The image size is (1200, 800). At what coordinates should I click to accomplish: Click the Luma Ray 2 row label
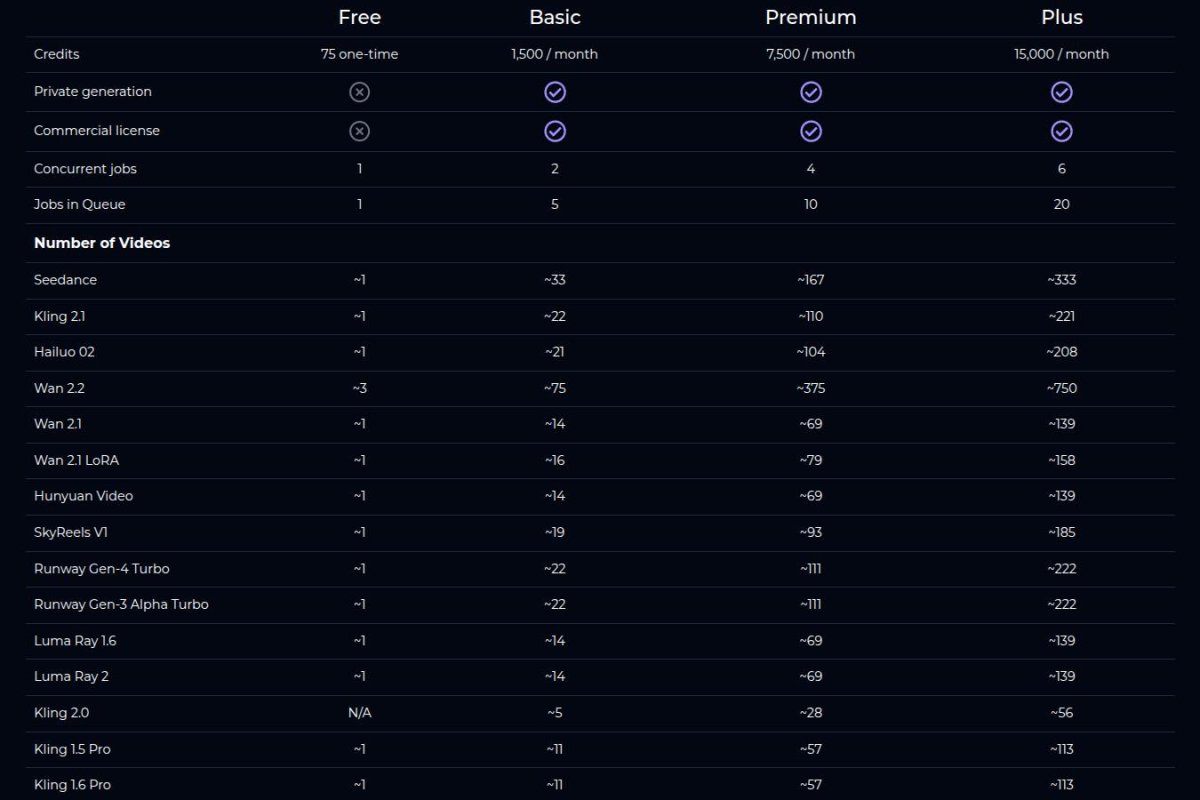71,676
